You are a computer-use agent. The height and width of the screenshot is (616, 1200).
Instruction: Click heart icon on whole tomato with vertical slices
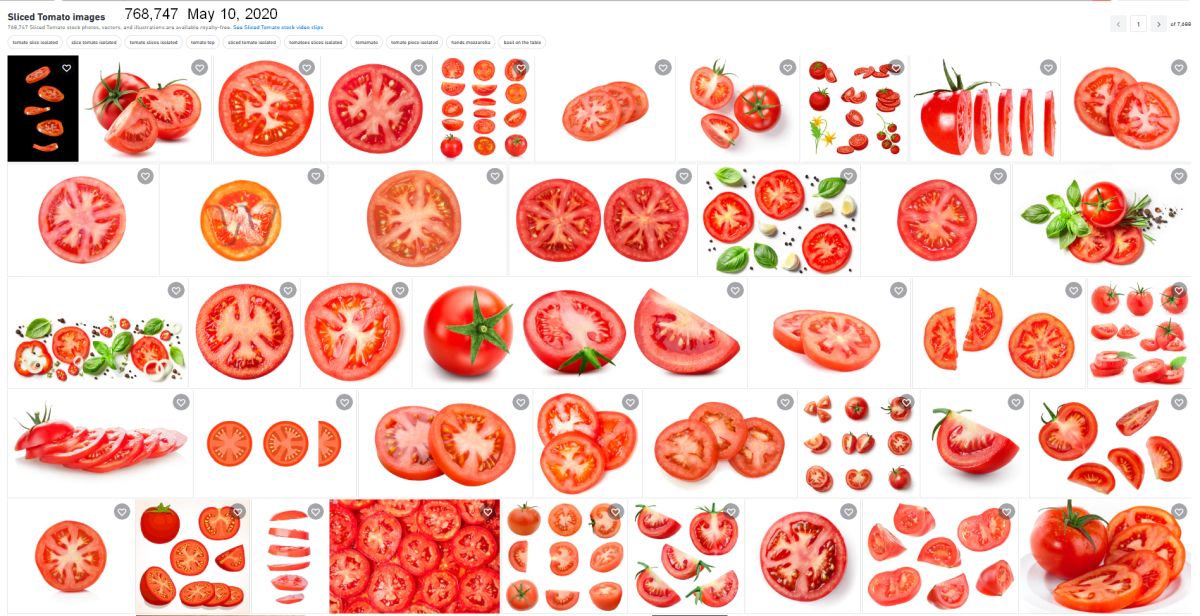[1048, 68]
